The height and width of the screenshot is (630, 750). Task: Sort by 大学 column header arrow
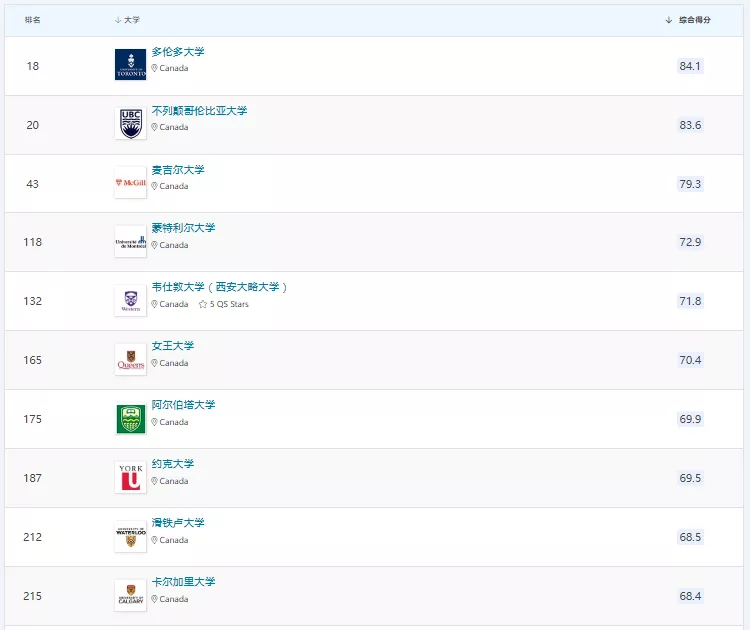pos(118,20)
